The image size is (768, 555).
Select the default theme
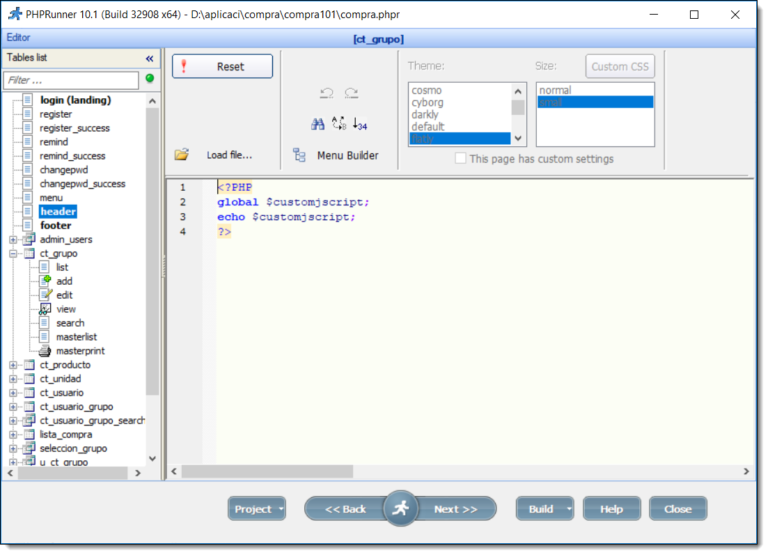click(428, 126)
